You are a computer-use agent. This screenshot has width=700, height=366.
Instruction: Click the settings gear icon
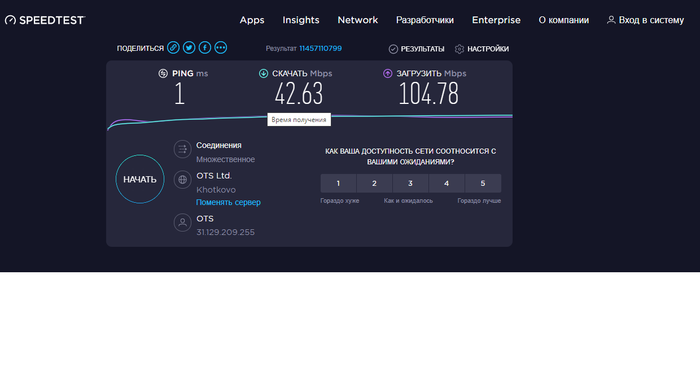[x=459, y=49]
